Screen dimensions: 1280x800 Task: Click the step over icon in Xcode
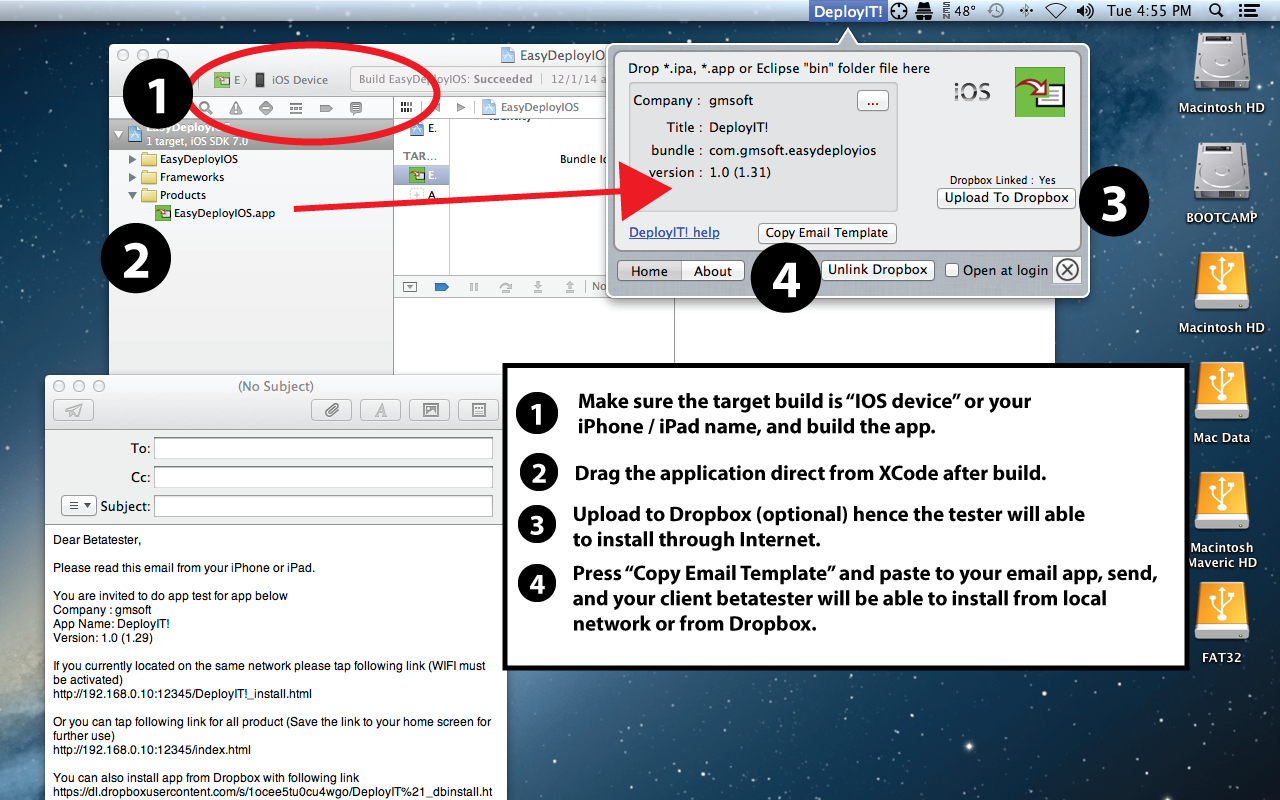pyautogui.click(x=505, y=287)
